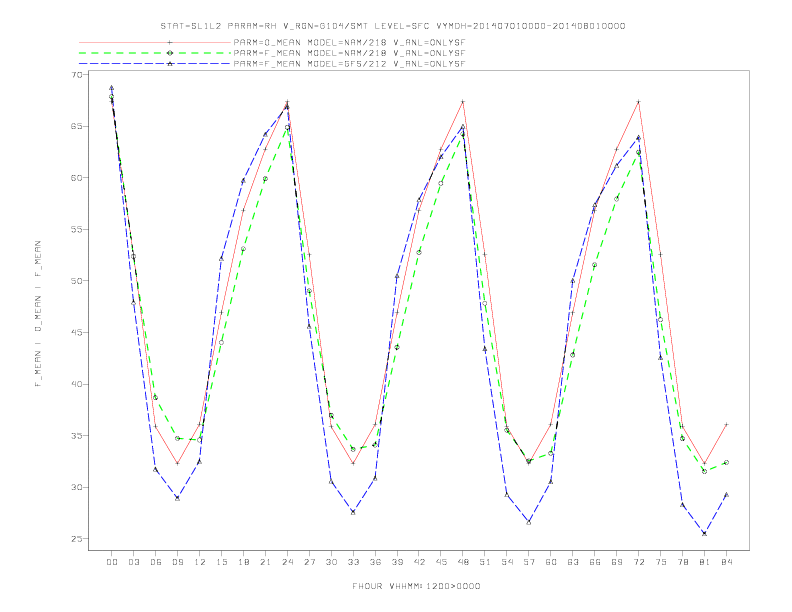Screen dimensions: 792x612
Task: Click the vertical y-axis title F_MEAN | O_MEAN | F_MEAN
Action: tap(38, 314)
